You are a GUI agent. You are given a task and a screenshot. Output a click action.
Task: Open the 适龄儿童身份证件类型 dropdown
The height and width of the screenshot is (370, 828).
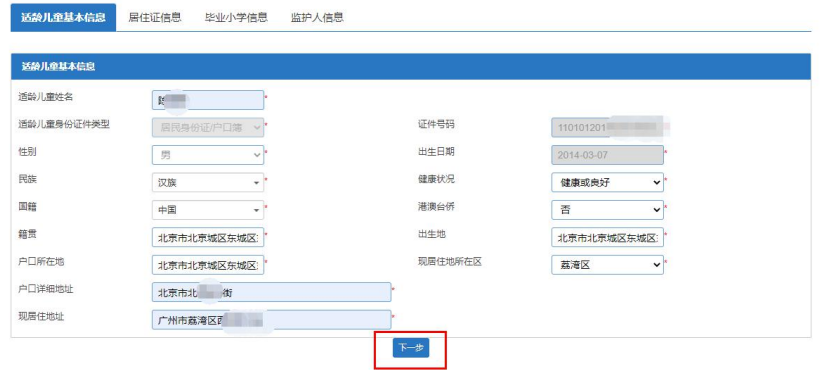(x=208, y=127)
